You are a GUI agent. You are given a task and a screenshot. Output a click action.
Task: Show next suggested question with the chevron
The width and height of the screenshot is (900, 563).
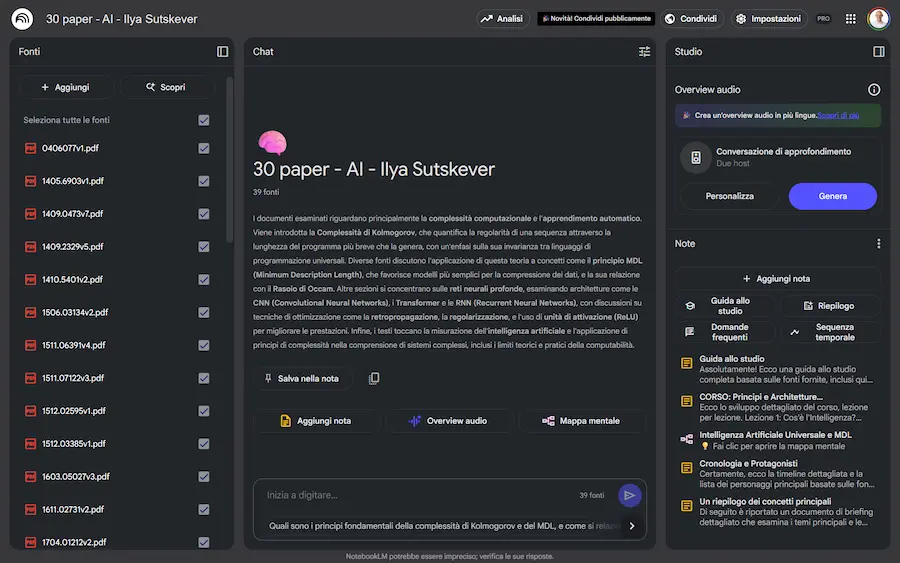coord(632,526)
